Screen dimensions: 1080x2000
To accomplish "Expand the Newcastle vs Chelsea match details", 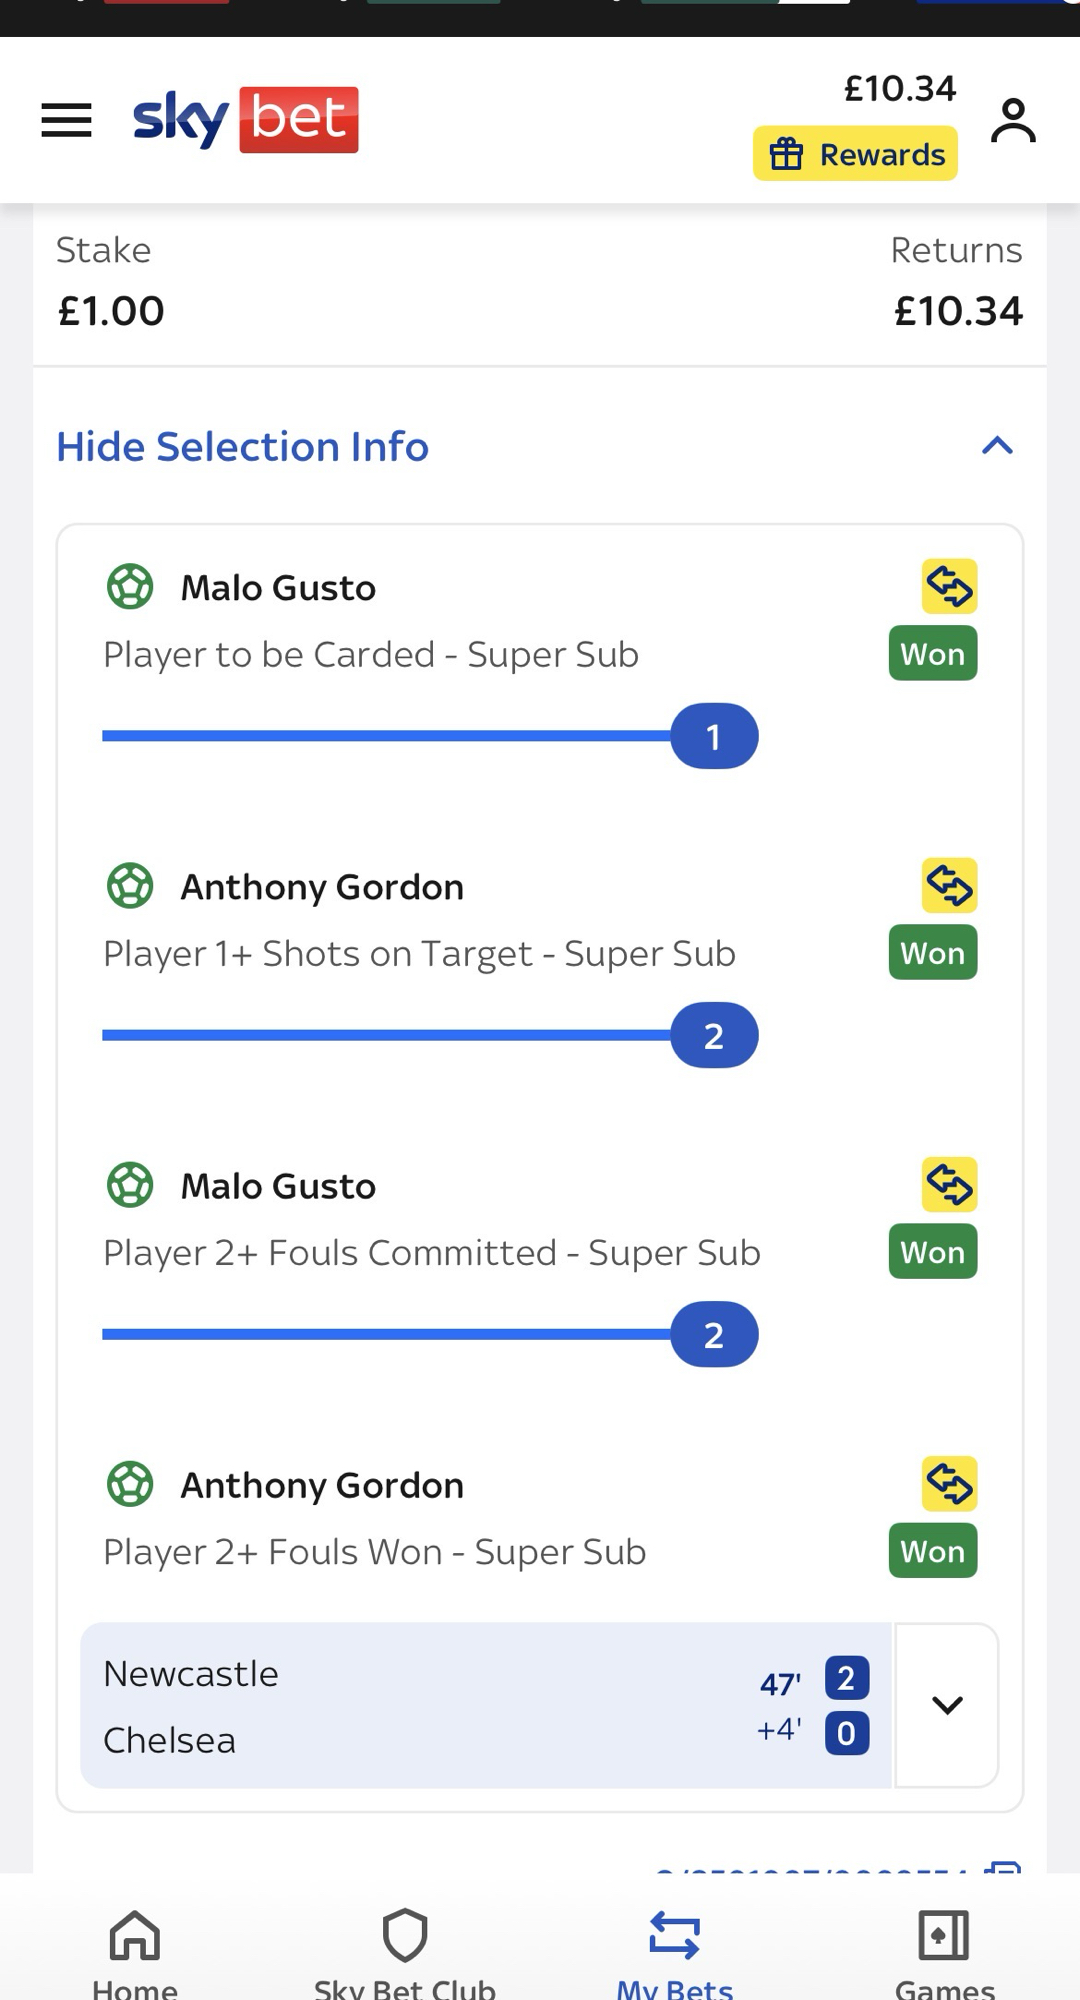I will click(946, 1705).
